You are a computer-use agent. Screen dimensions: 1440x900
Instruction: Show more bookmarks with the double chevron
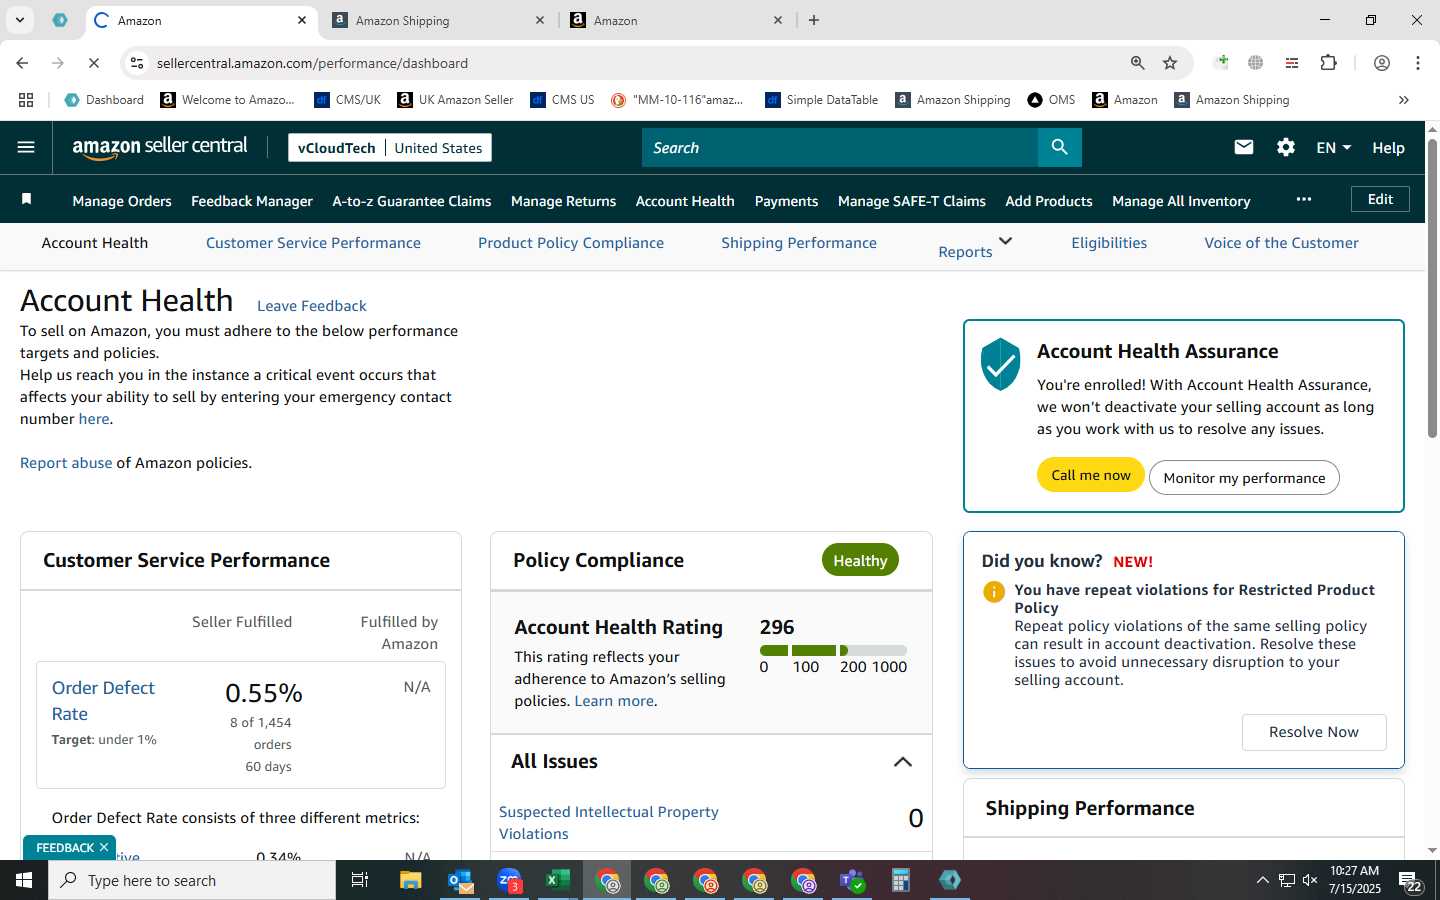pos(1403,100)
